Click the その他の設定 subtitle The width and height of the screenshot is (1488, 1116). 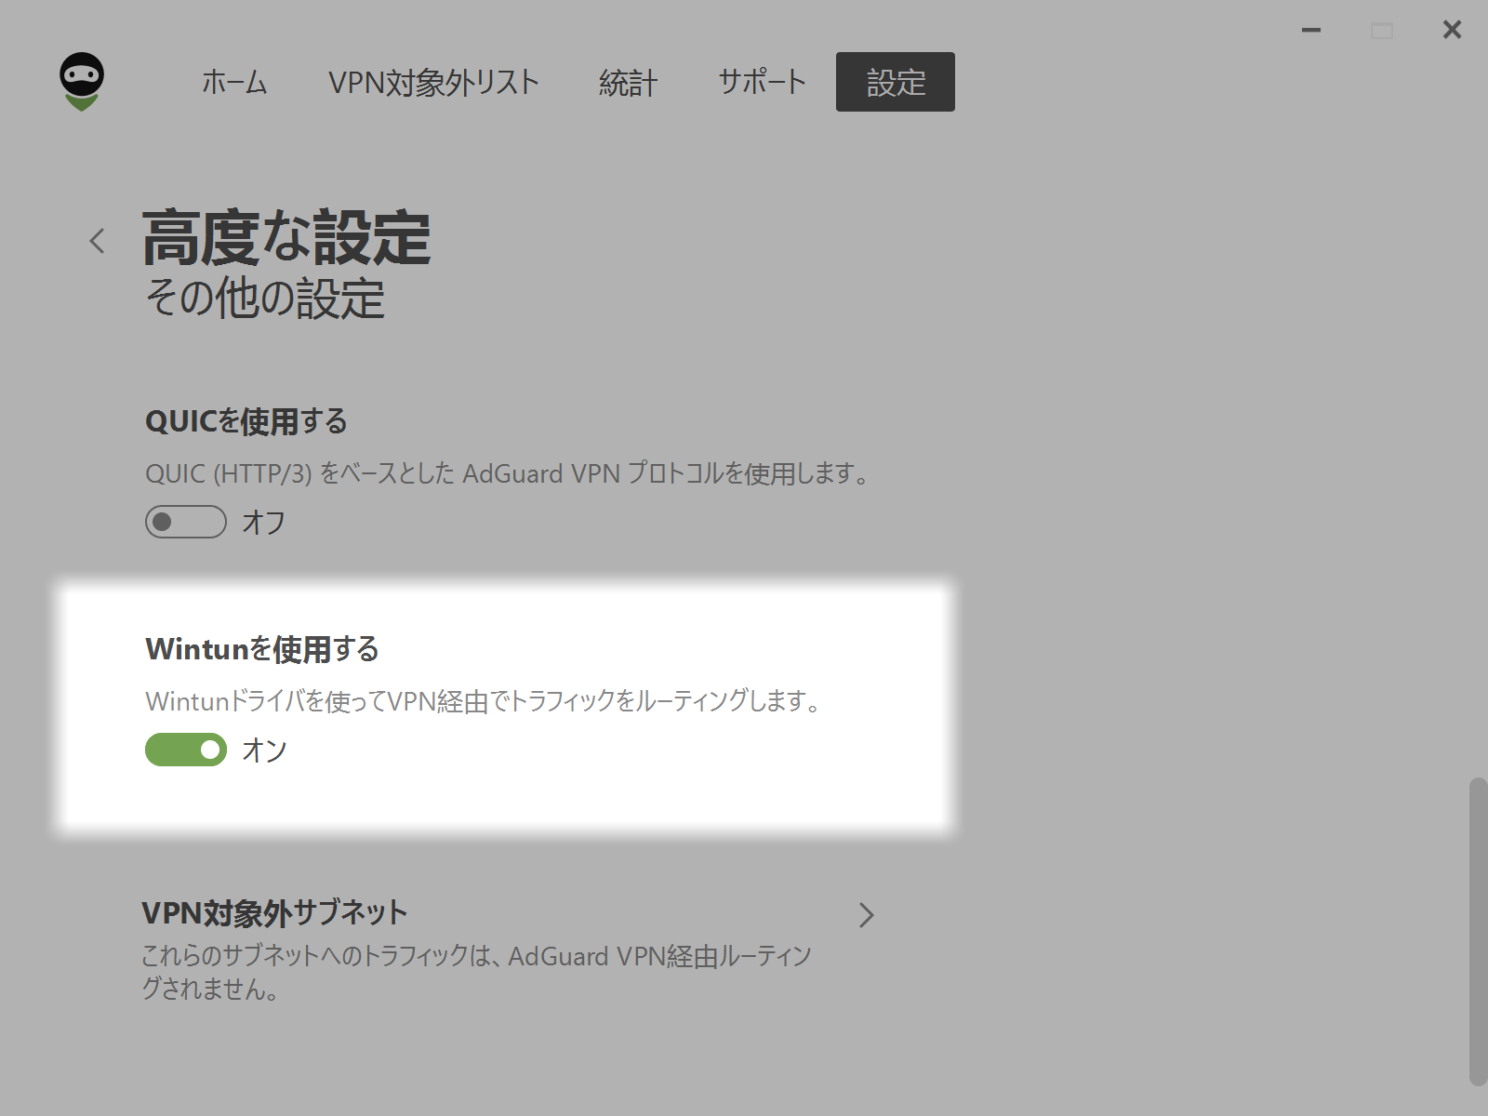(265, 298)
